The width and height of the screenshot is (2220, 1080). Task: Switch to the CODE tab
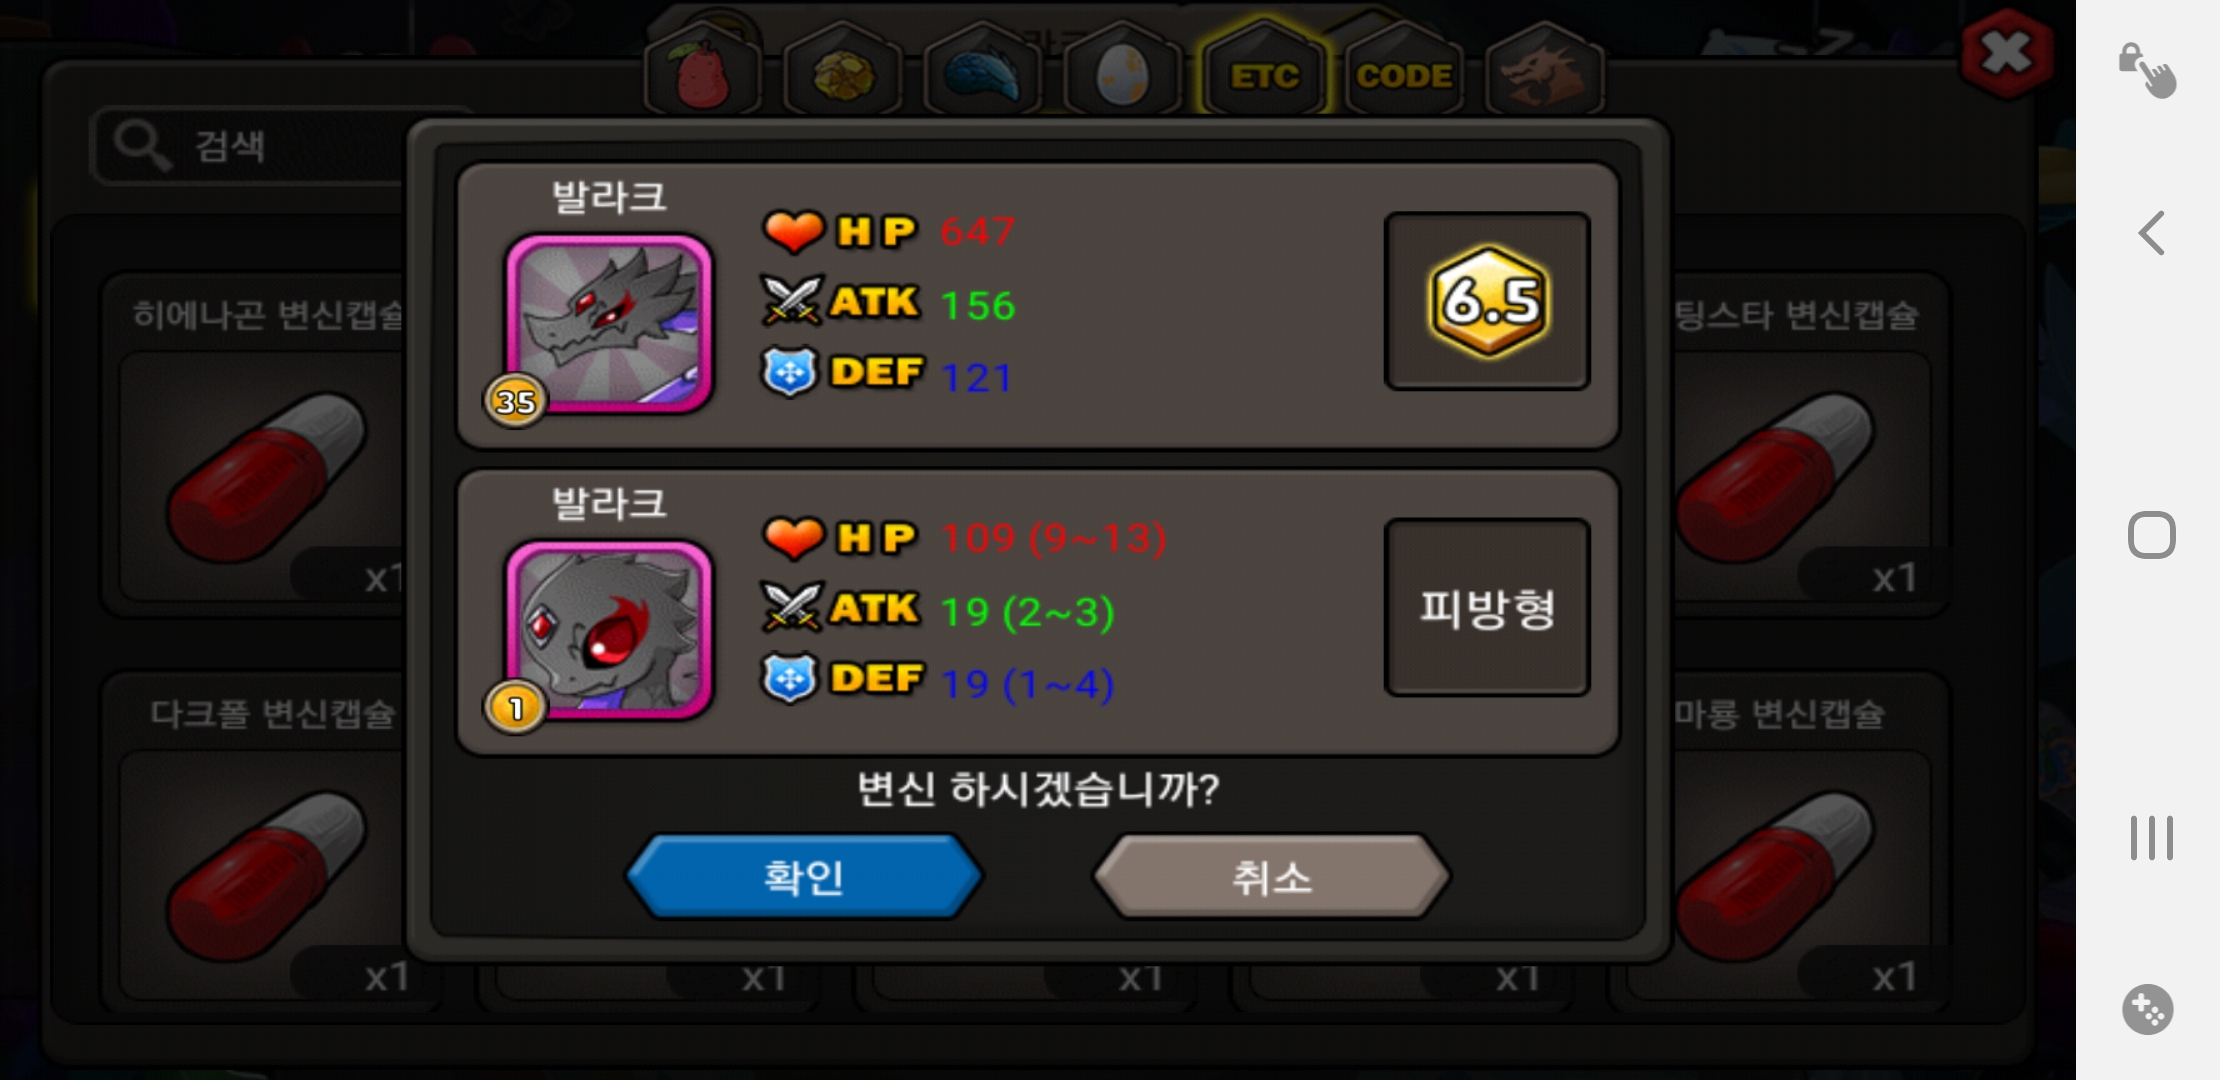point(1404,72)
